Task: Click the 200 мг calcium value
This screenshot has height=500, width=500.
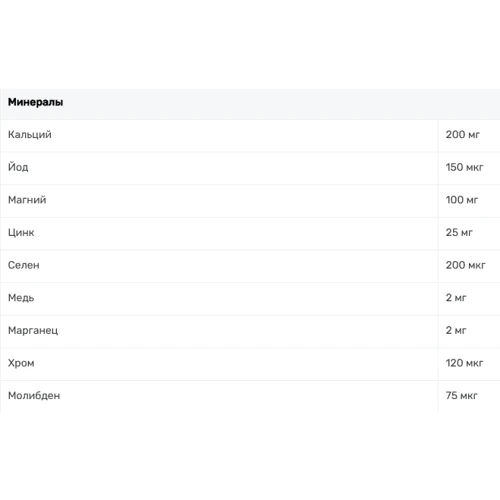Action: click(x=463, y=135)
